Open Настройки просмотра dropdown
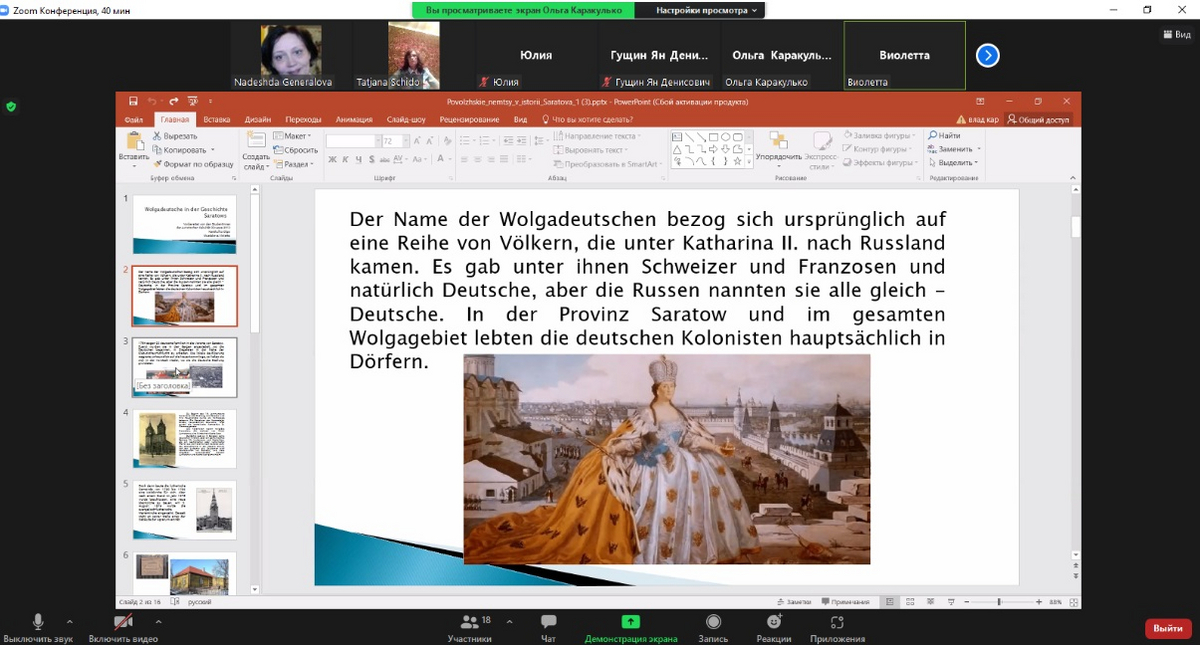This screenshot has height=645, width=1200. tap(706, 10)
